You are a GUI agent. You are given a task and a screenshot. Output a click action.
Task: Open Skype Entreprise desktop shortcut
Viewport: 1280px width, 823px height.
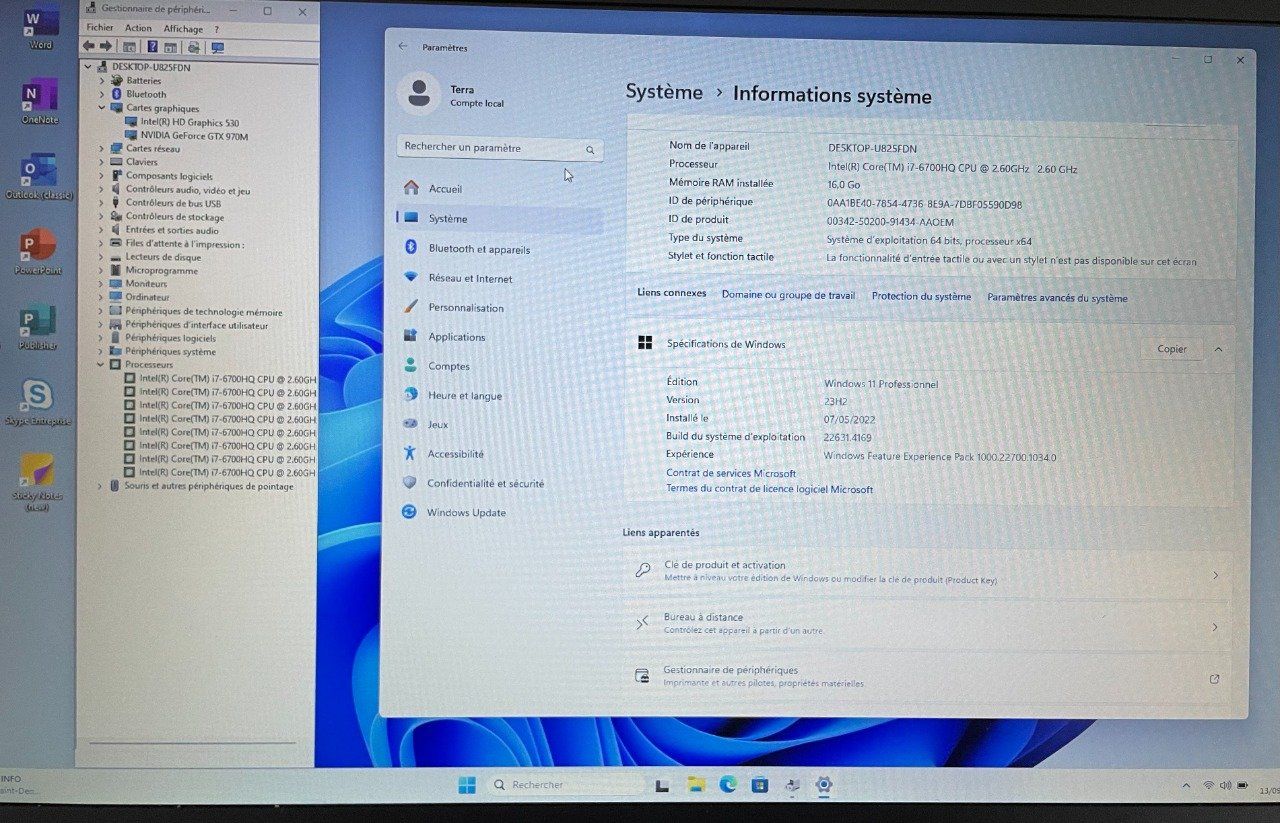tap(37, 403)
